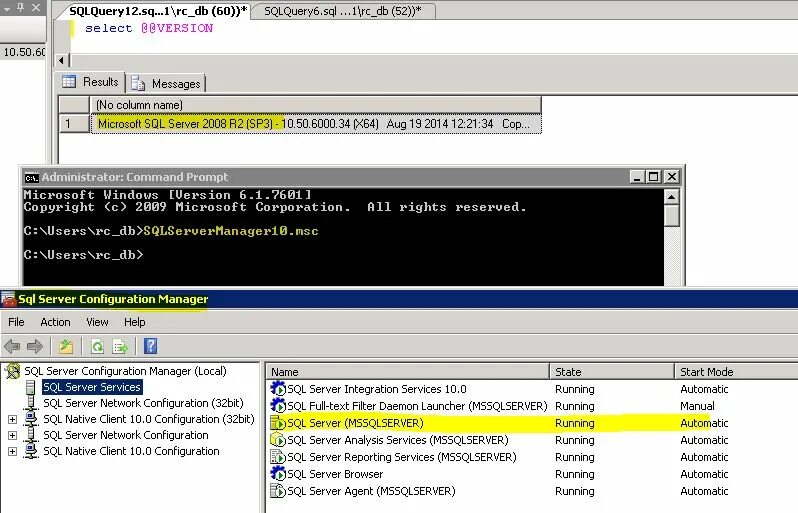
Task: Click the query editor scroll left arrow
Action: 61,61
